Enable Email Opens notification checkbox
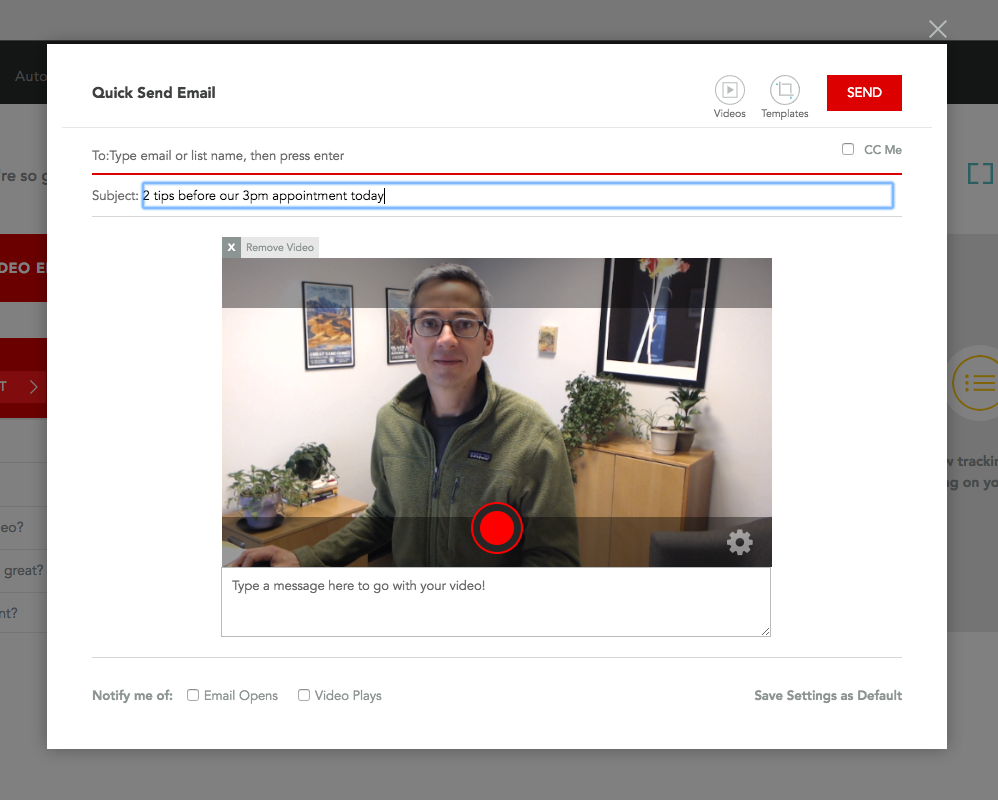The image size is (998, 800). pos(193,695)
